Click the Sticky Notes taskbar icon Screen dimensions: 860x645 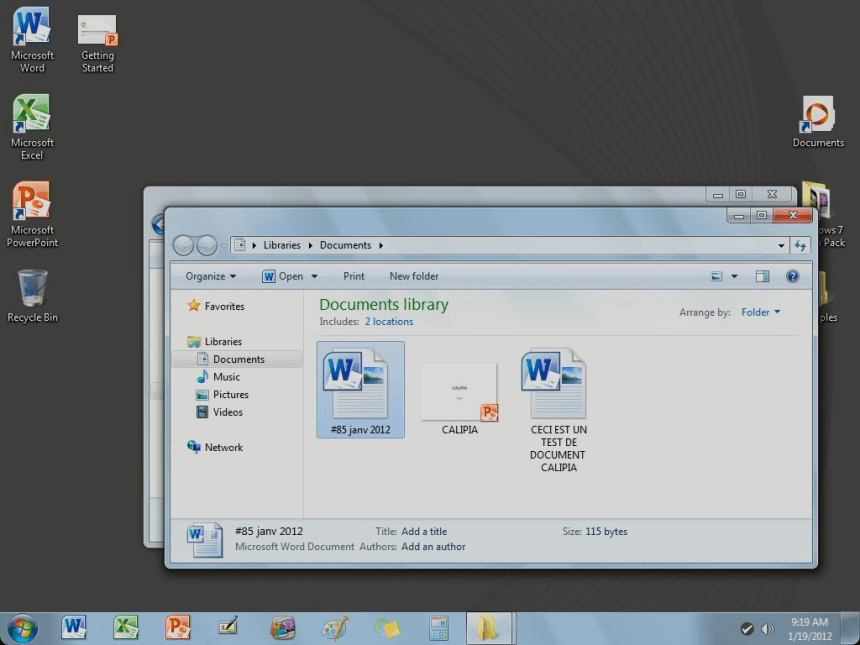point(386,628)
